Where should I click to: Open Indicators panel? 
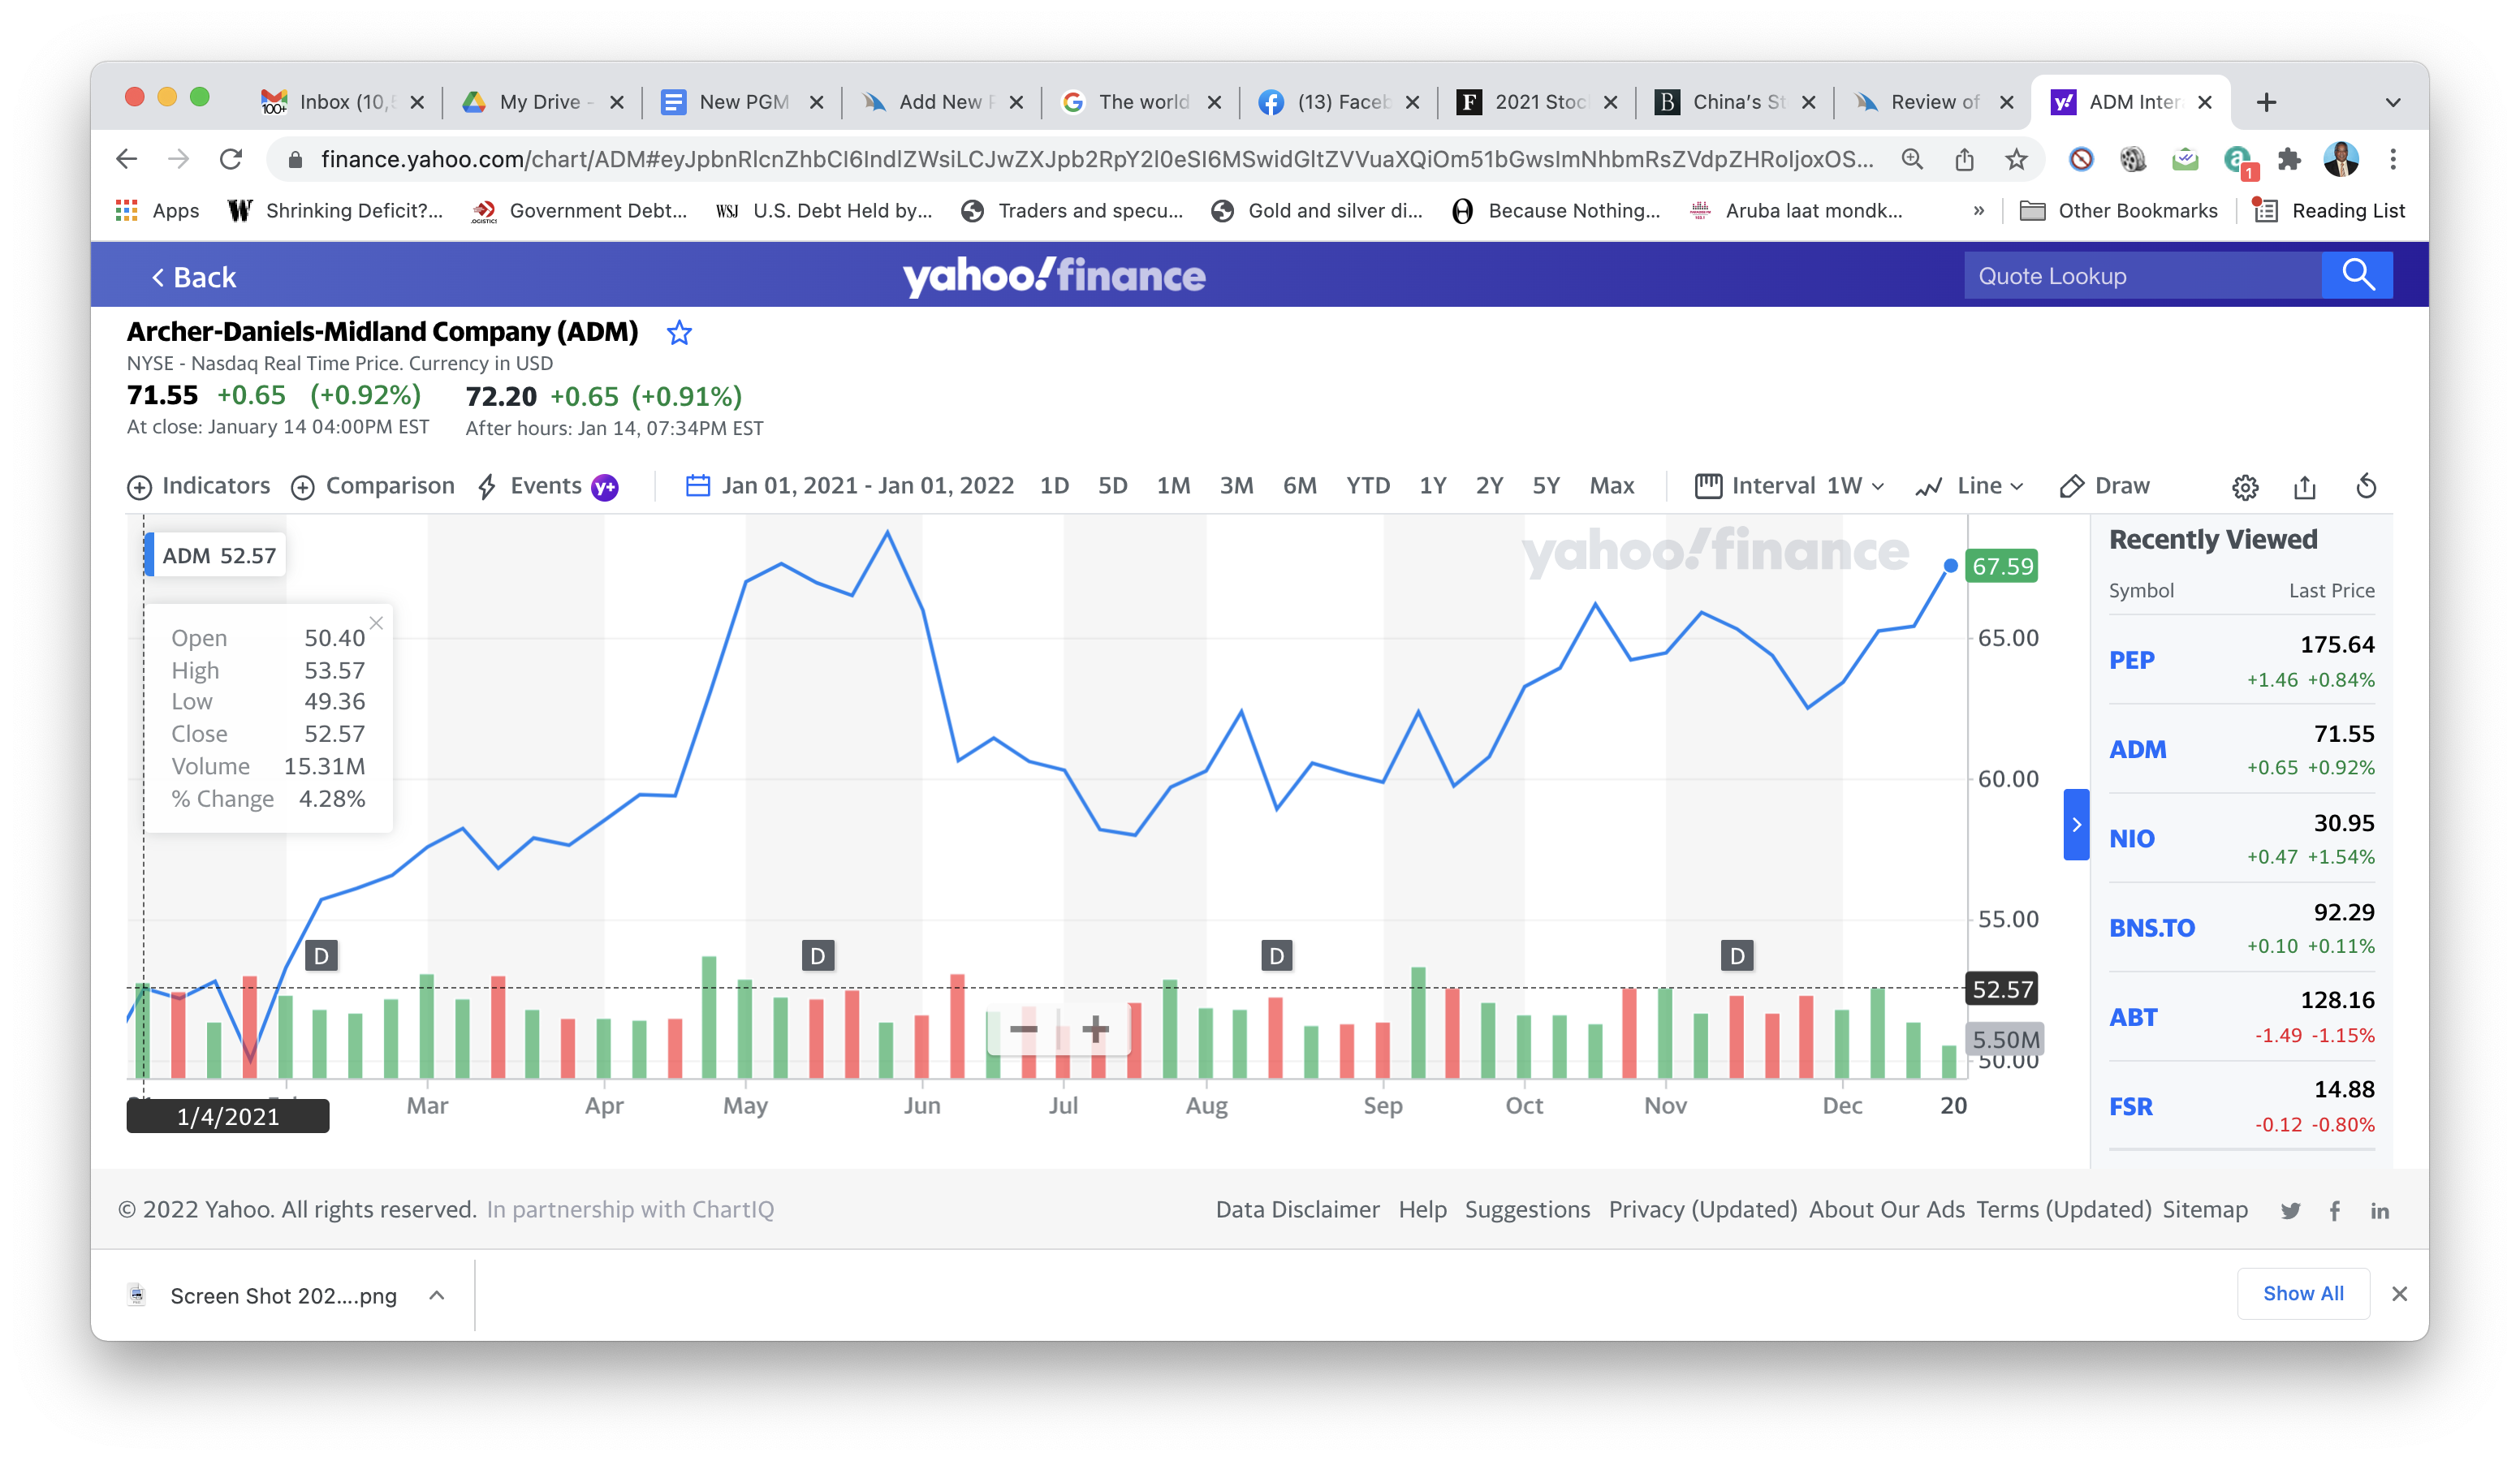(x=198, y=486)
